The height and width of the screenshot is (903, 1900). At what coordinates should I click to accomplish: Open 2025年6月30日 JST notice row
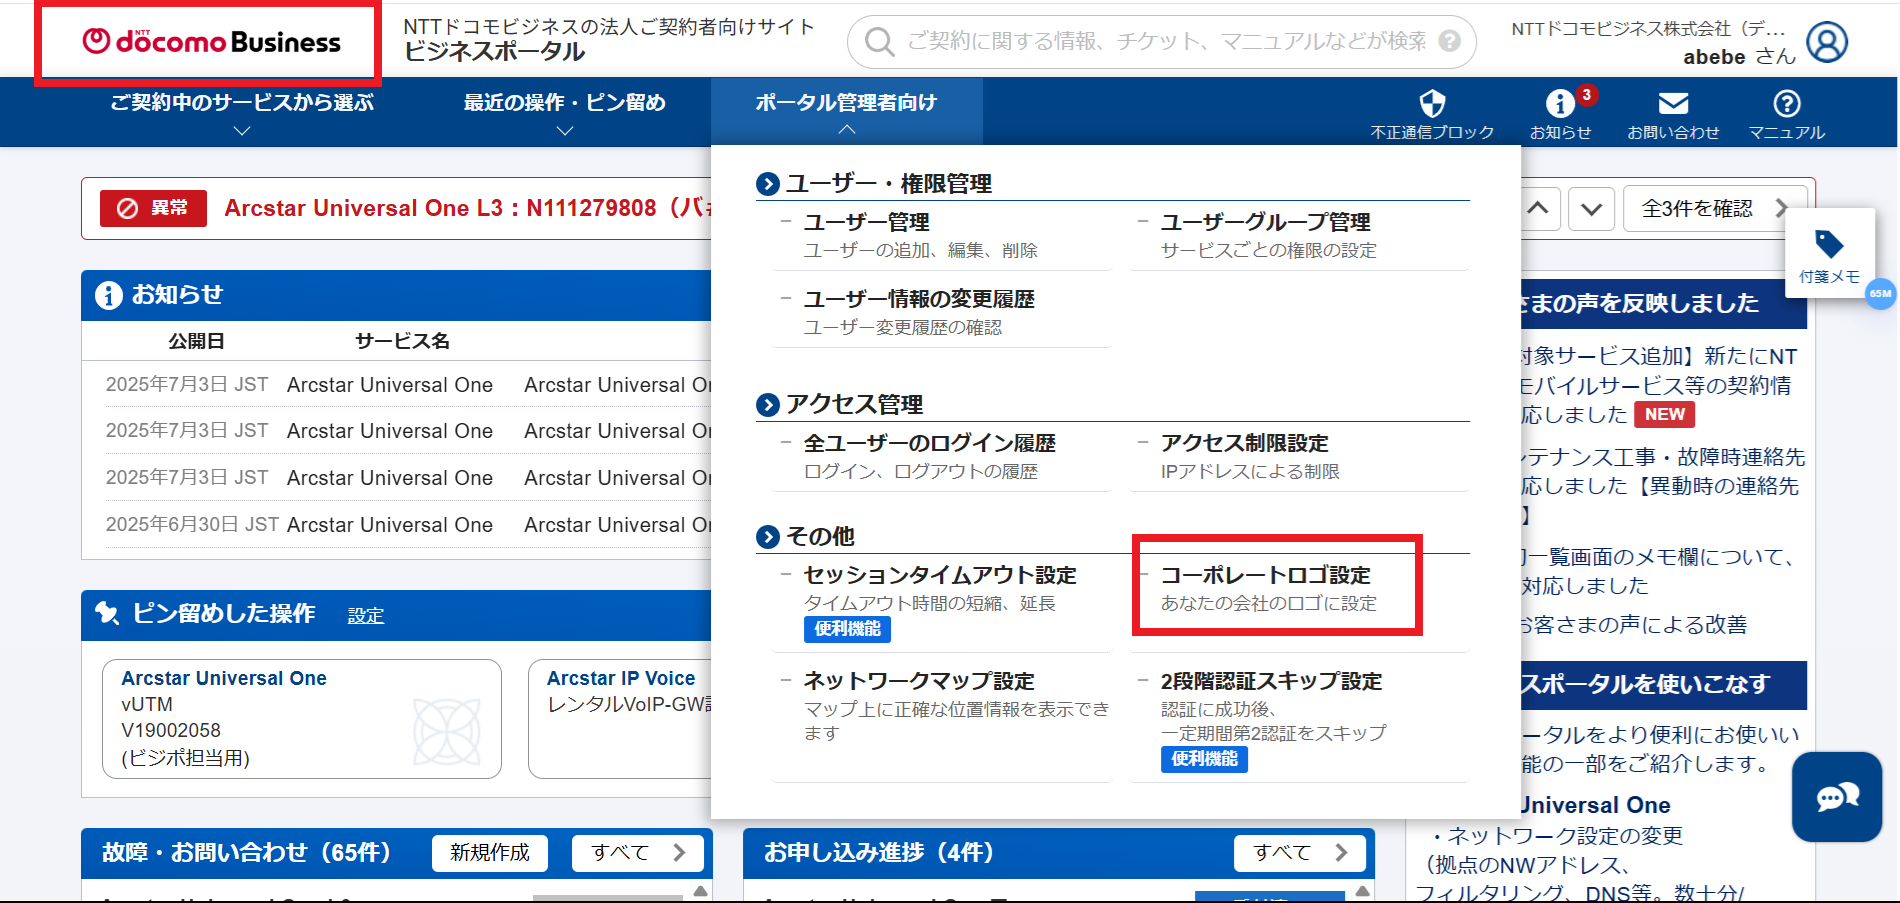click(408, 525)
